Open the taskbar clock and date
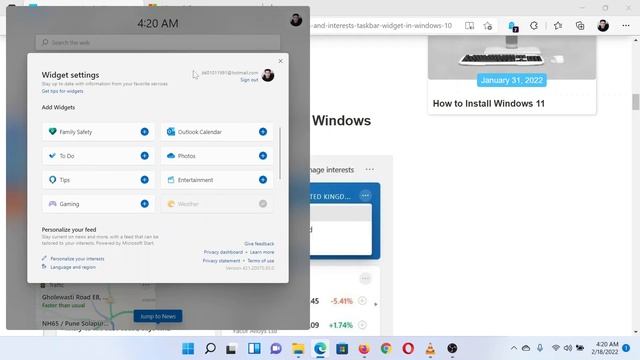The height and width of the screenshot is (360, 640). pyautogui.click(x=605, y=348)
